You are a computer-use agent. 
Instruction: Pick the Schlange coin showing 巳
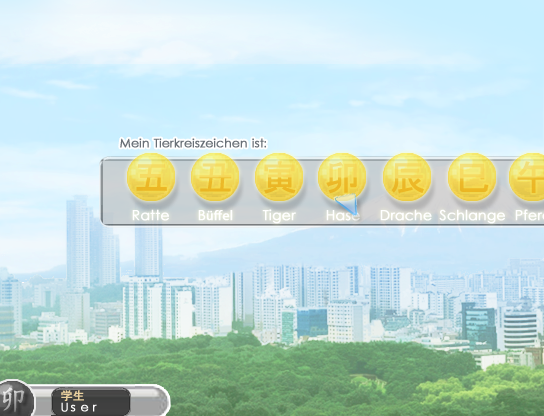tap(472, 177)
